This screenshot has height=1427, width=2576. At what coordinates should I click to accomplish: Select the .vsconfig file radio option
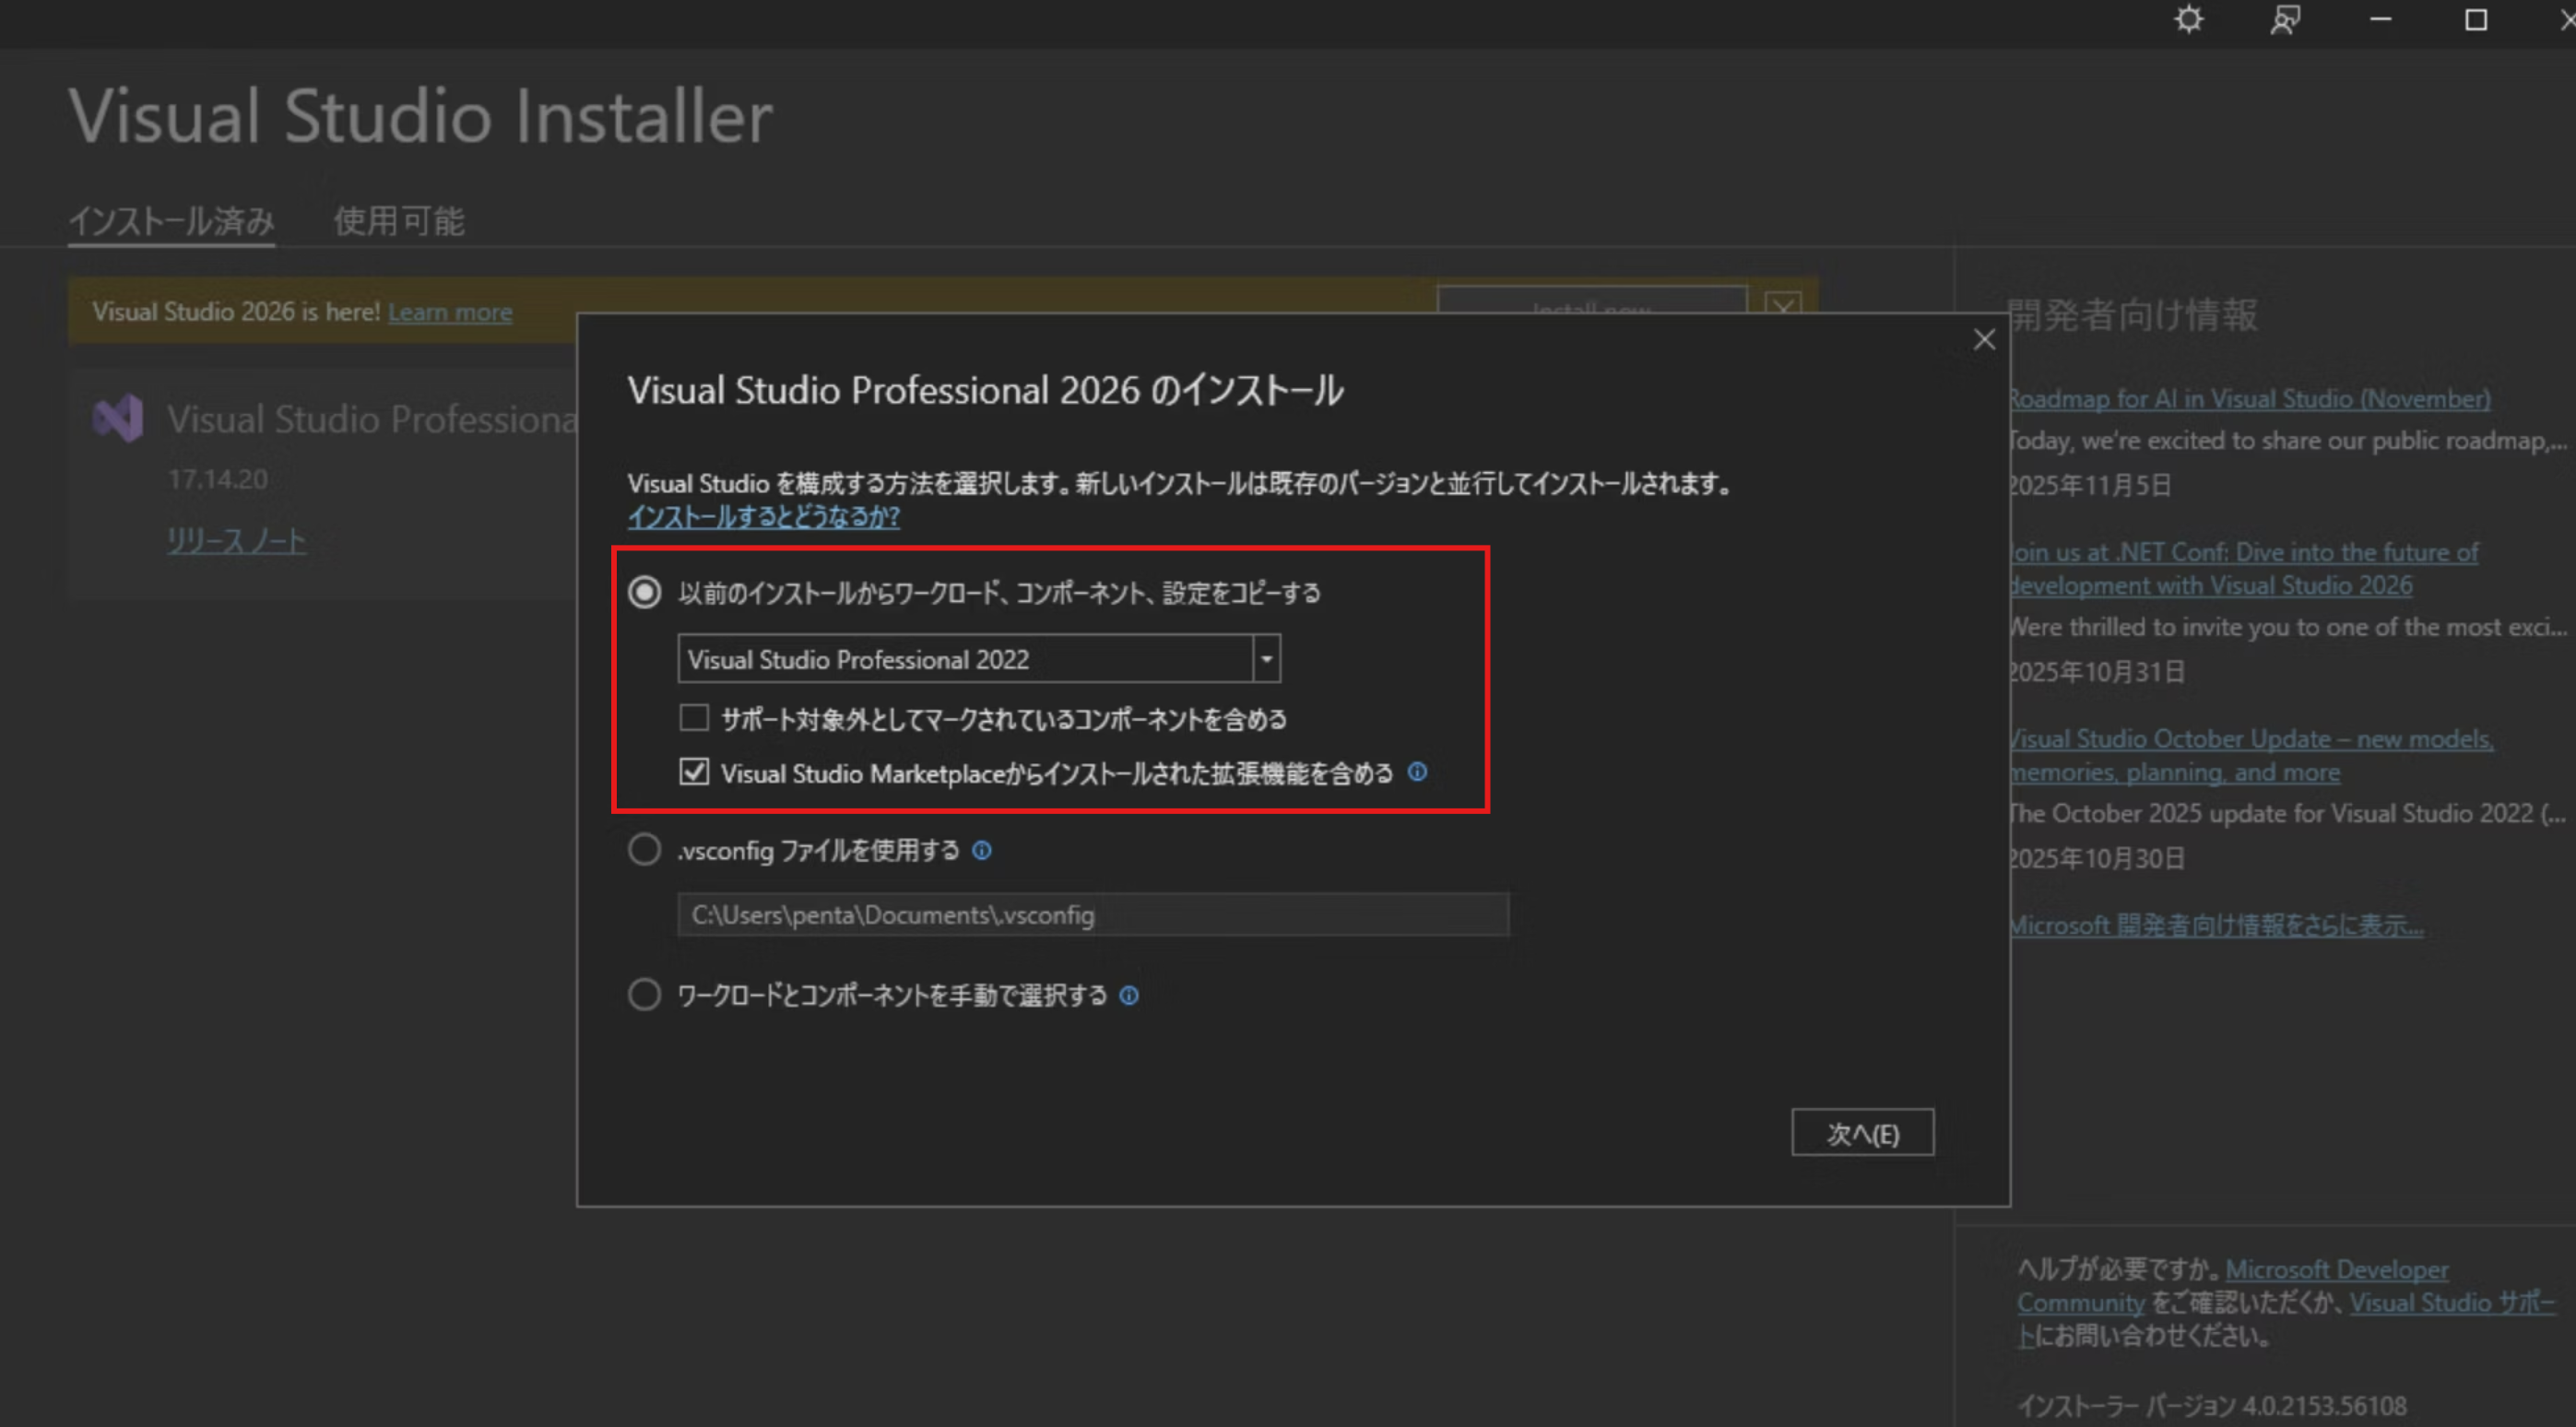click(644, 850)
